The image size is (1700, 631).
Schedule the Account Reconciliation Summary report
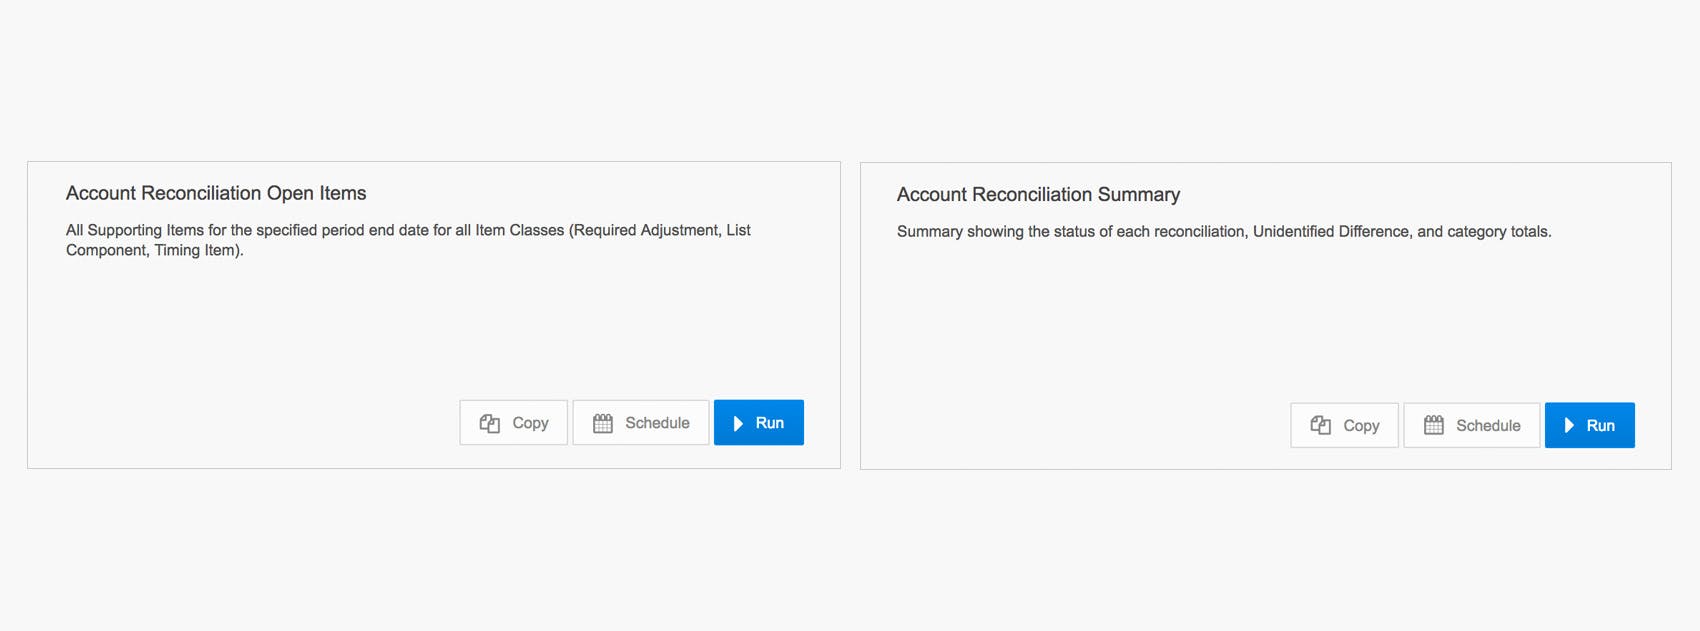[x=1472, y=425]
